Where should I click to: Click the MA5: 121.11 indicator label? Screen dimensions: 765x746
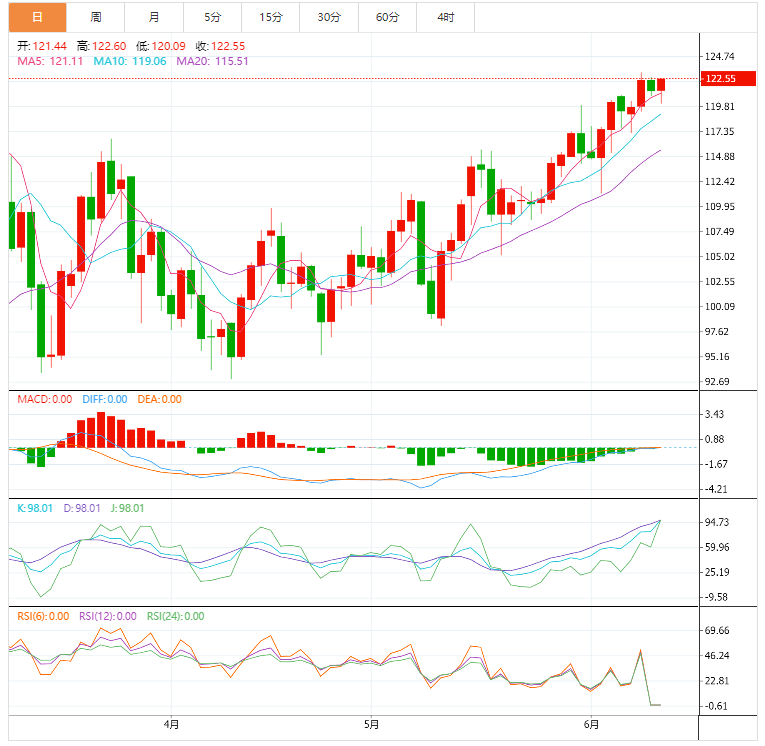point(51,61)
